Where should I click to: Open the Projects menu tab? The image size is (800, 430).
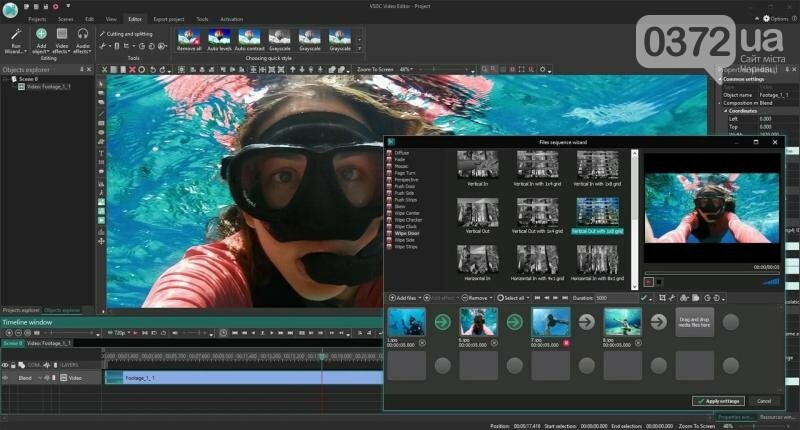37,19
